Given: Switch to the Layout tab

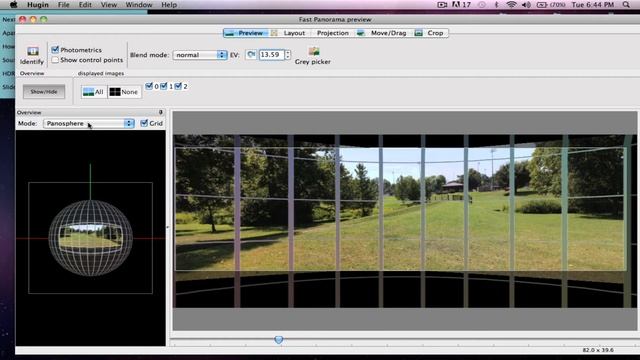Looking at the screenshot, I should pyautogui.click(x=289, y=33).
